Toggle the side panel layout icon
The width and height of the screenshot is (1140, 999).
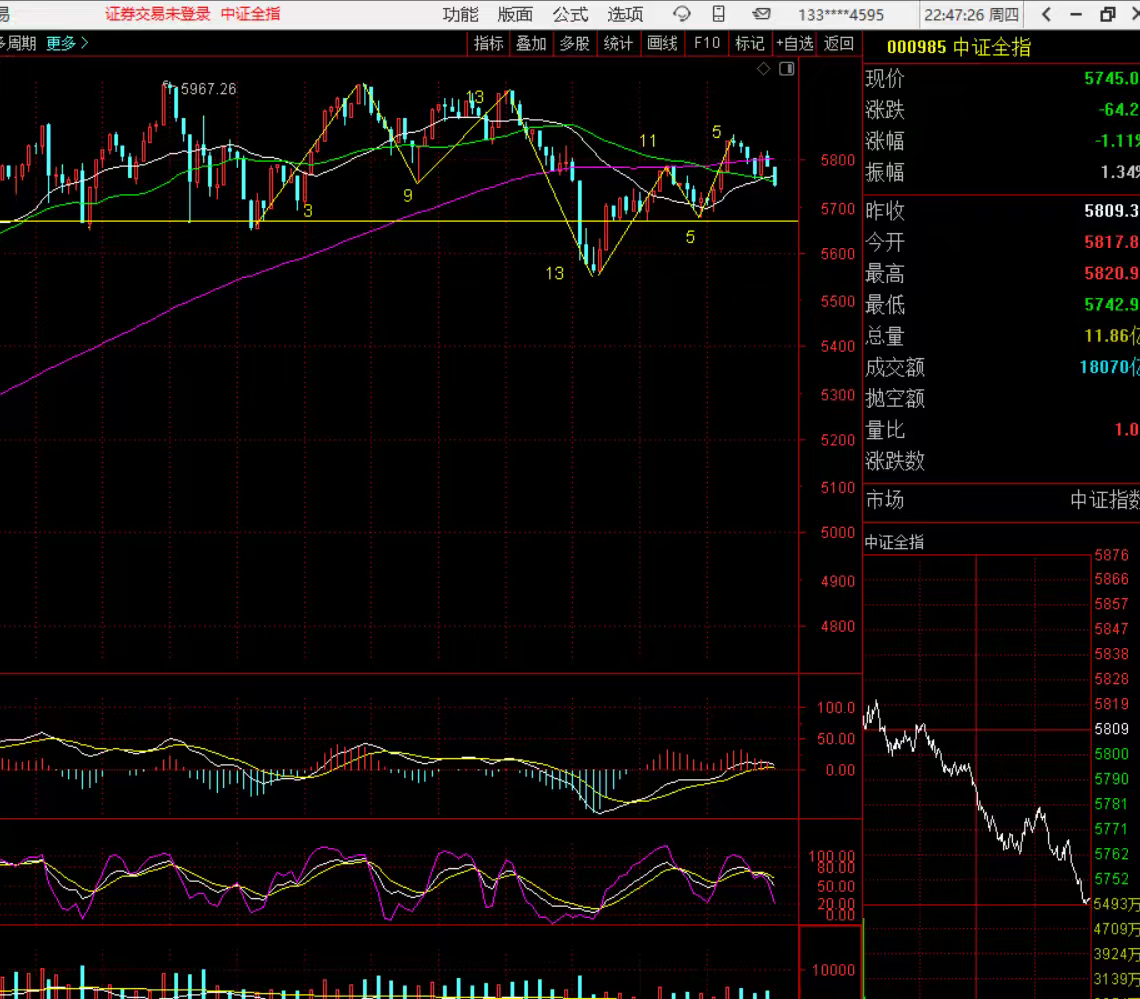tap(787, 68)
